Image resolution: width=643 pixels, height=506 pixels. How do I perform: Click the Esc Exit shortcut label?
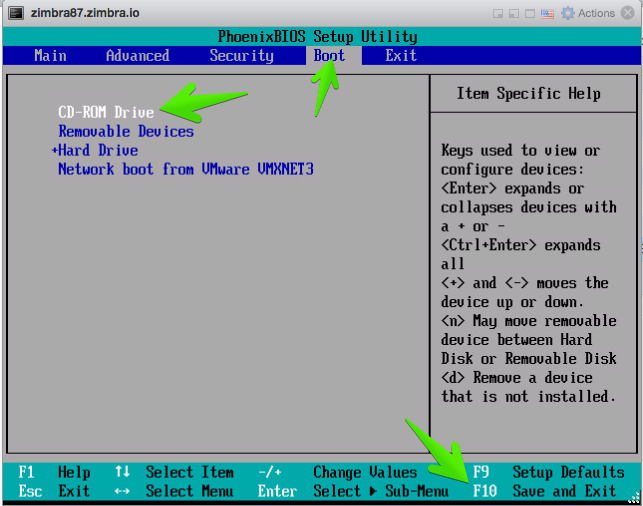54,491
